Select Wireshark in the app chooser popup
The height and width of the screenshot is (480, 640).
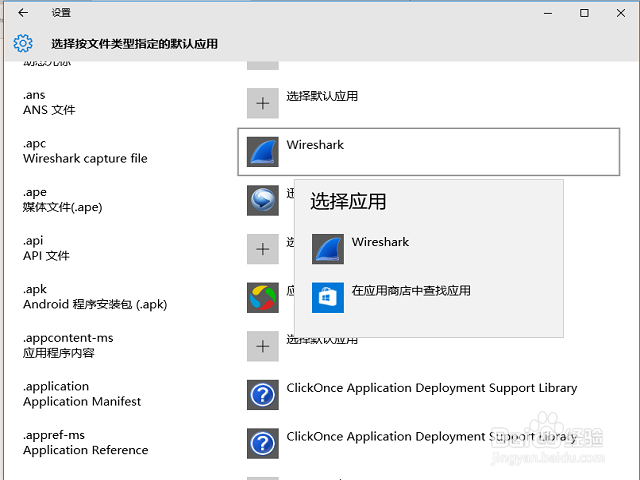click(380, 243)
